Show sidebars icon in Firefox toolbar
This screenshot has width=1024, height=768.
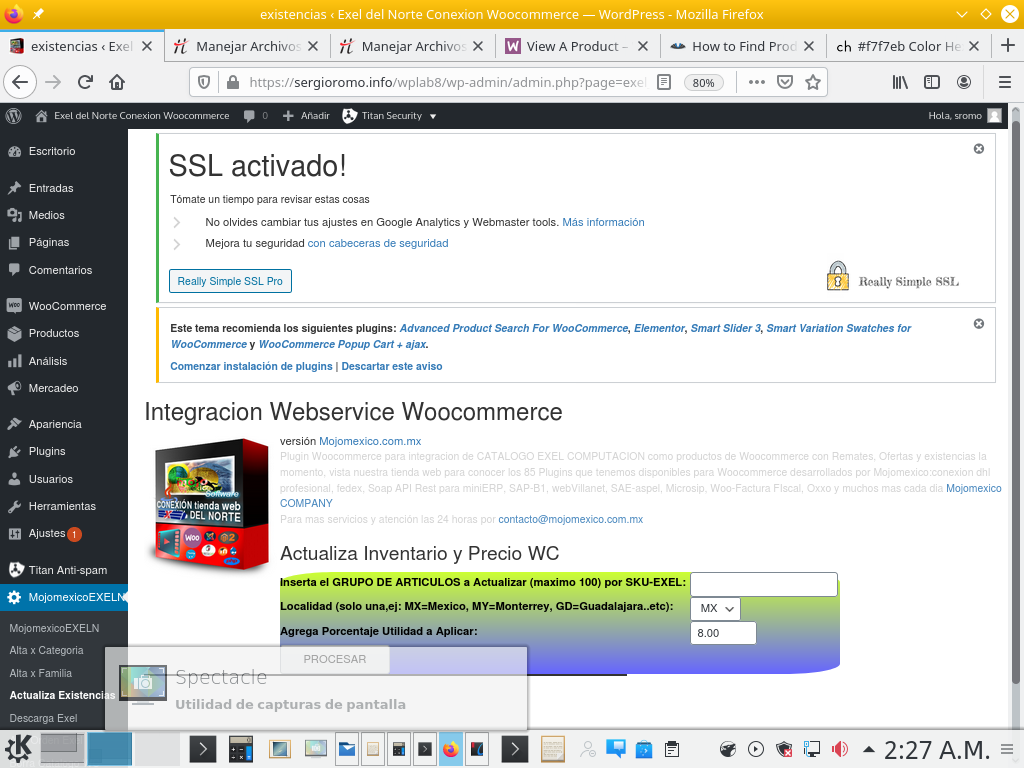click(932, 82)
